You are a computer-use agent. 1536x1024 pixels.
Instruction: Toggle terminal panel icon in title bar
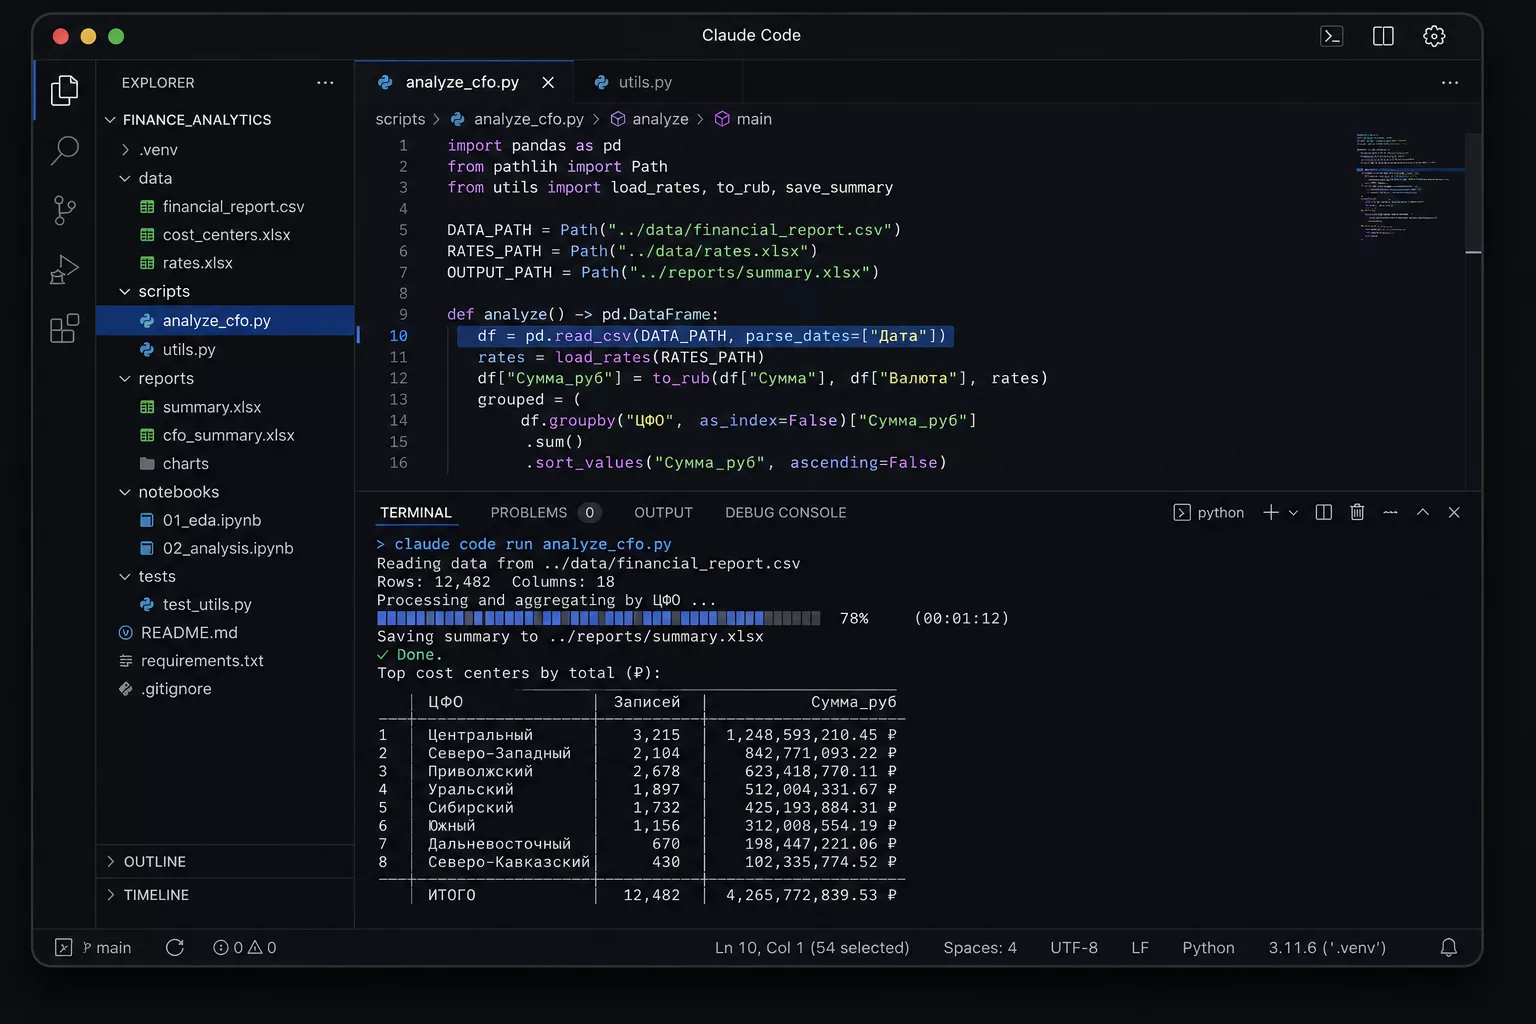[x=1332, y=36]
